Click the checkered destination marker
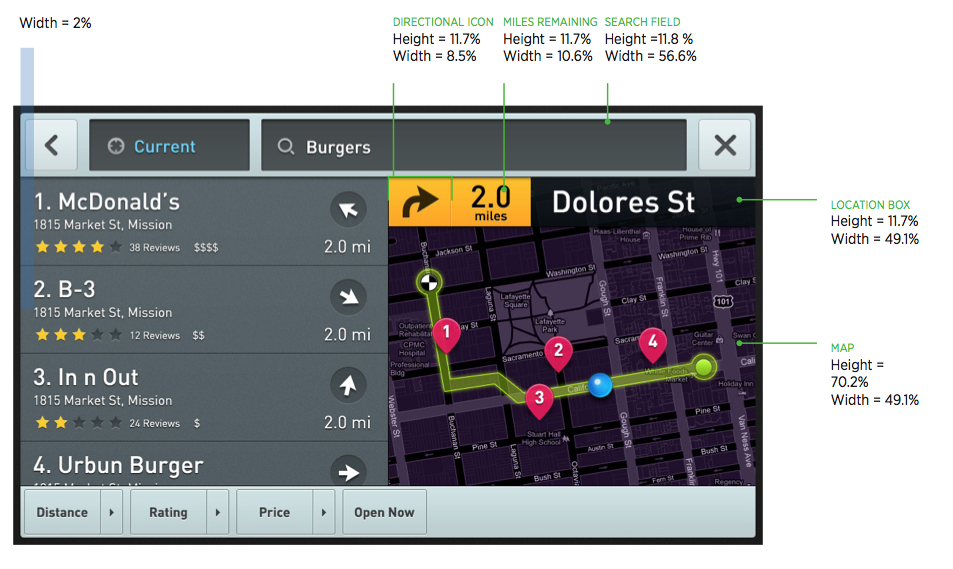The image size is (953, 569). (x=429, y=282)
